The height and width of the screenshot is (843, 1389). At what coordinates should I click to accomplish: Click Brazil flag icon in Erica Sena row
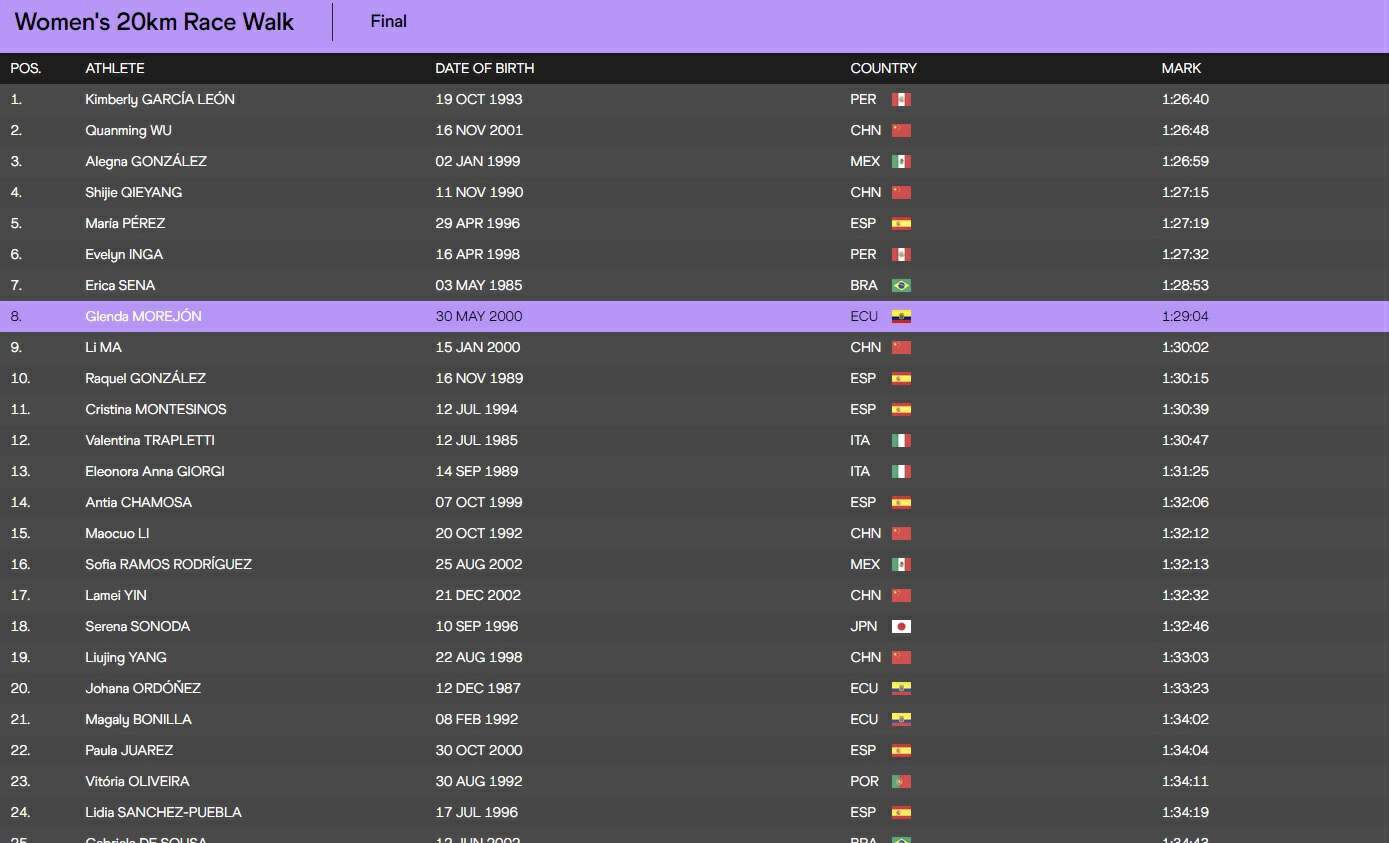pyautogui.click(x=901, y=286)
